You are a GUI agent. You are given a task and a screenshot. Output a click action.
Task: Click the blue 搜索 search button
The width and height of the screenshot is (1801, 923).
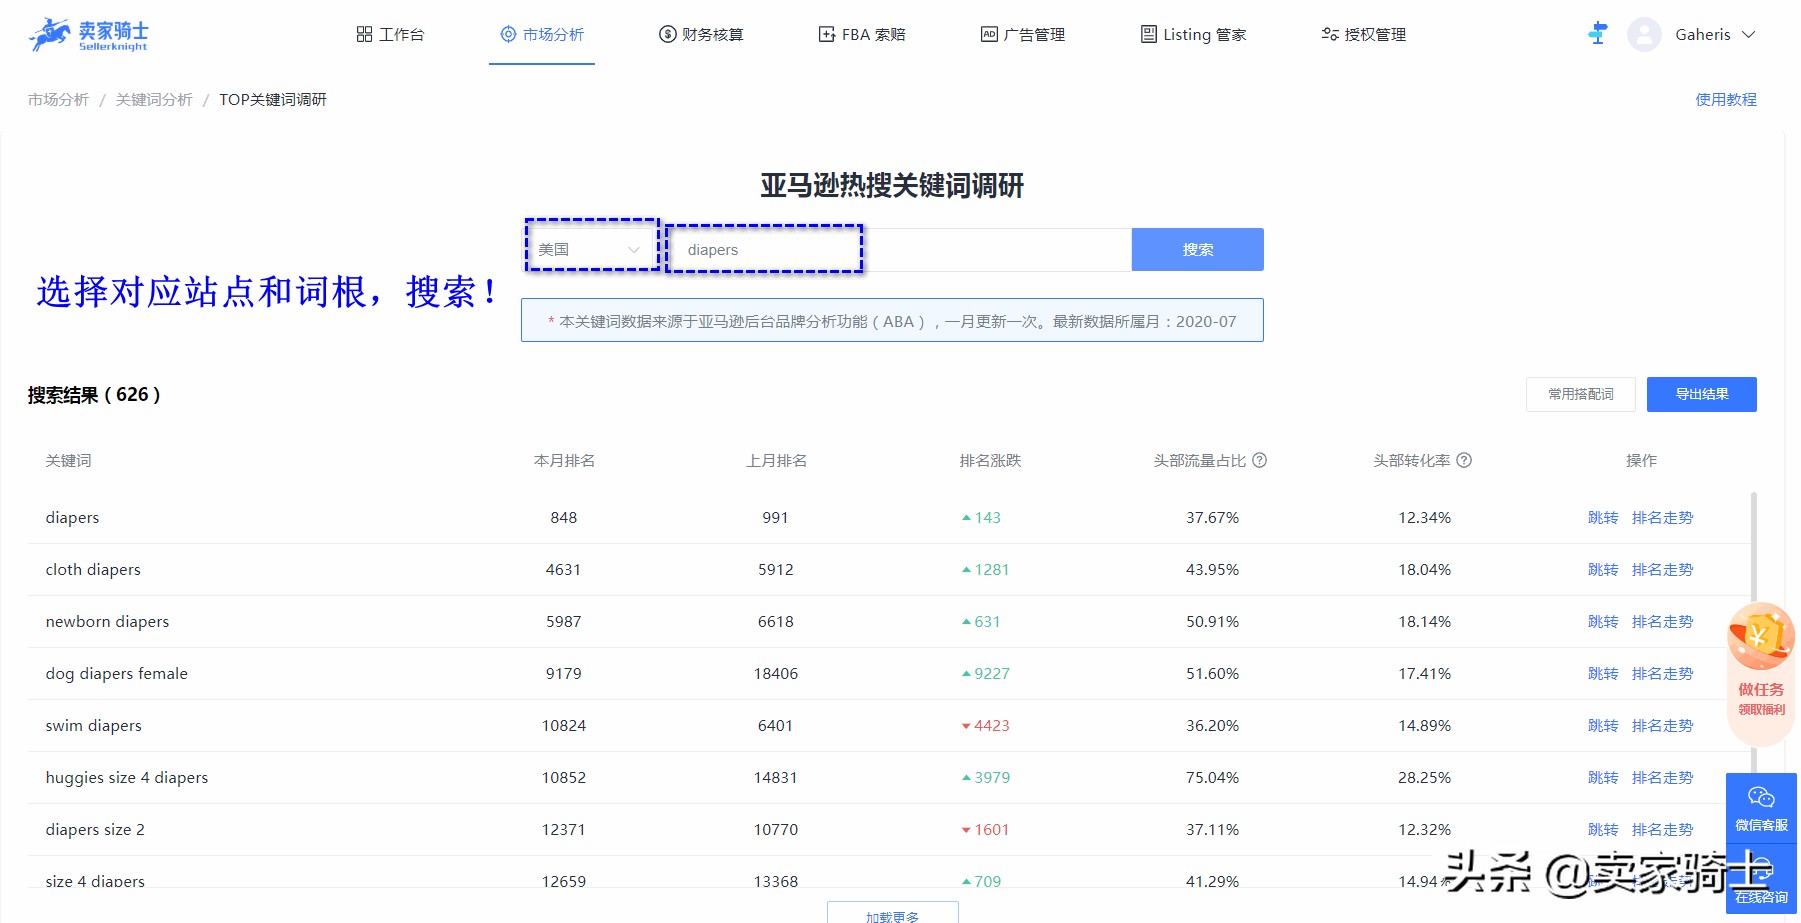(x=1196, y=249)
